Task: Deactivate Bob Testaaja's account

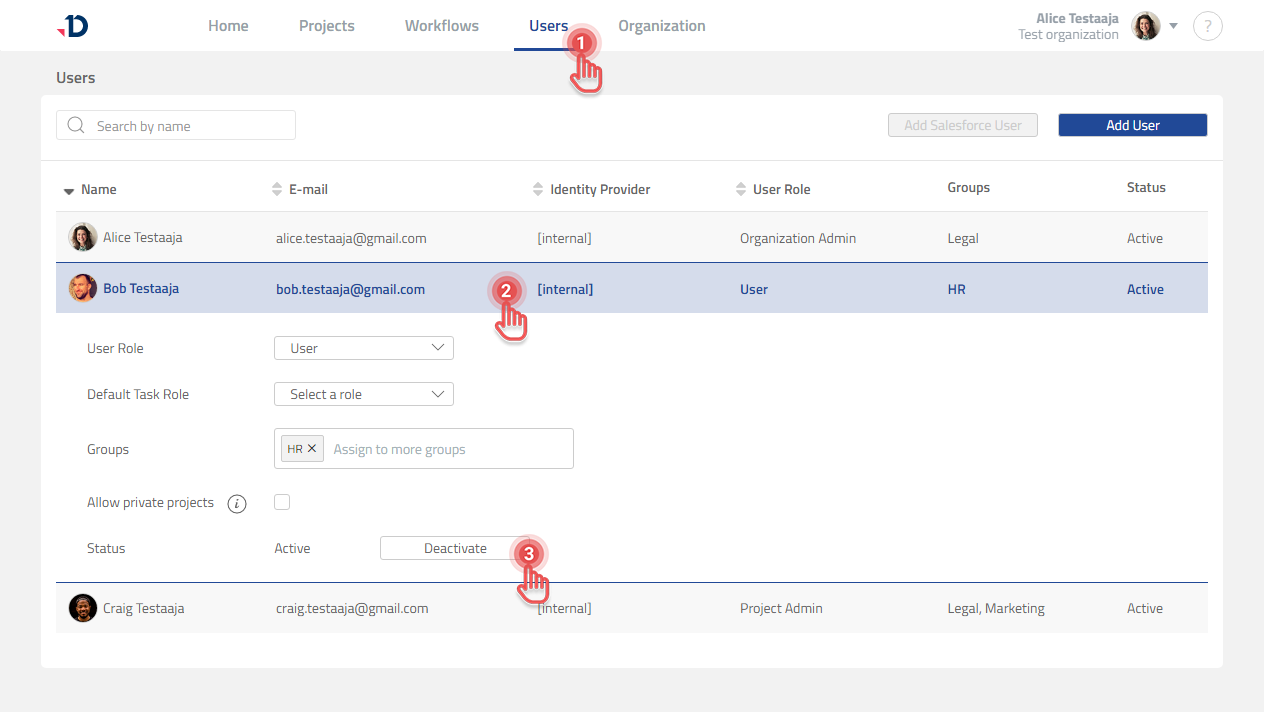Action: point(455,548)
